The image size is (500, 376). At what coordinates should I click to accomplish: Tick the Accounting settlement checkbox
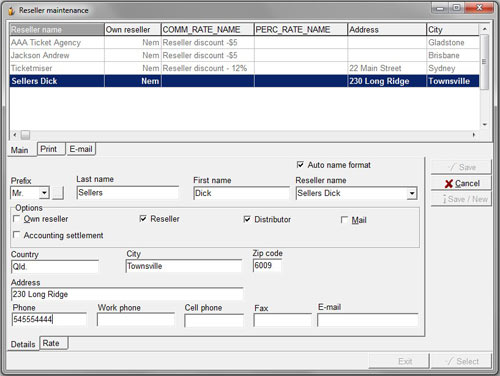coord(16,235)
